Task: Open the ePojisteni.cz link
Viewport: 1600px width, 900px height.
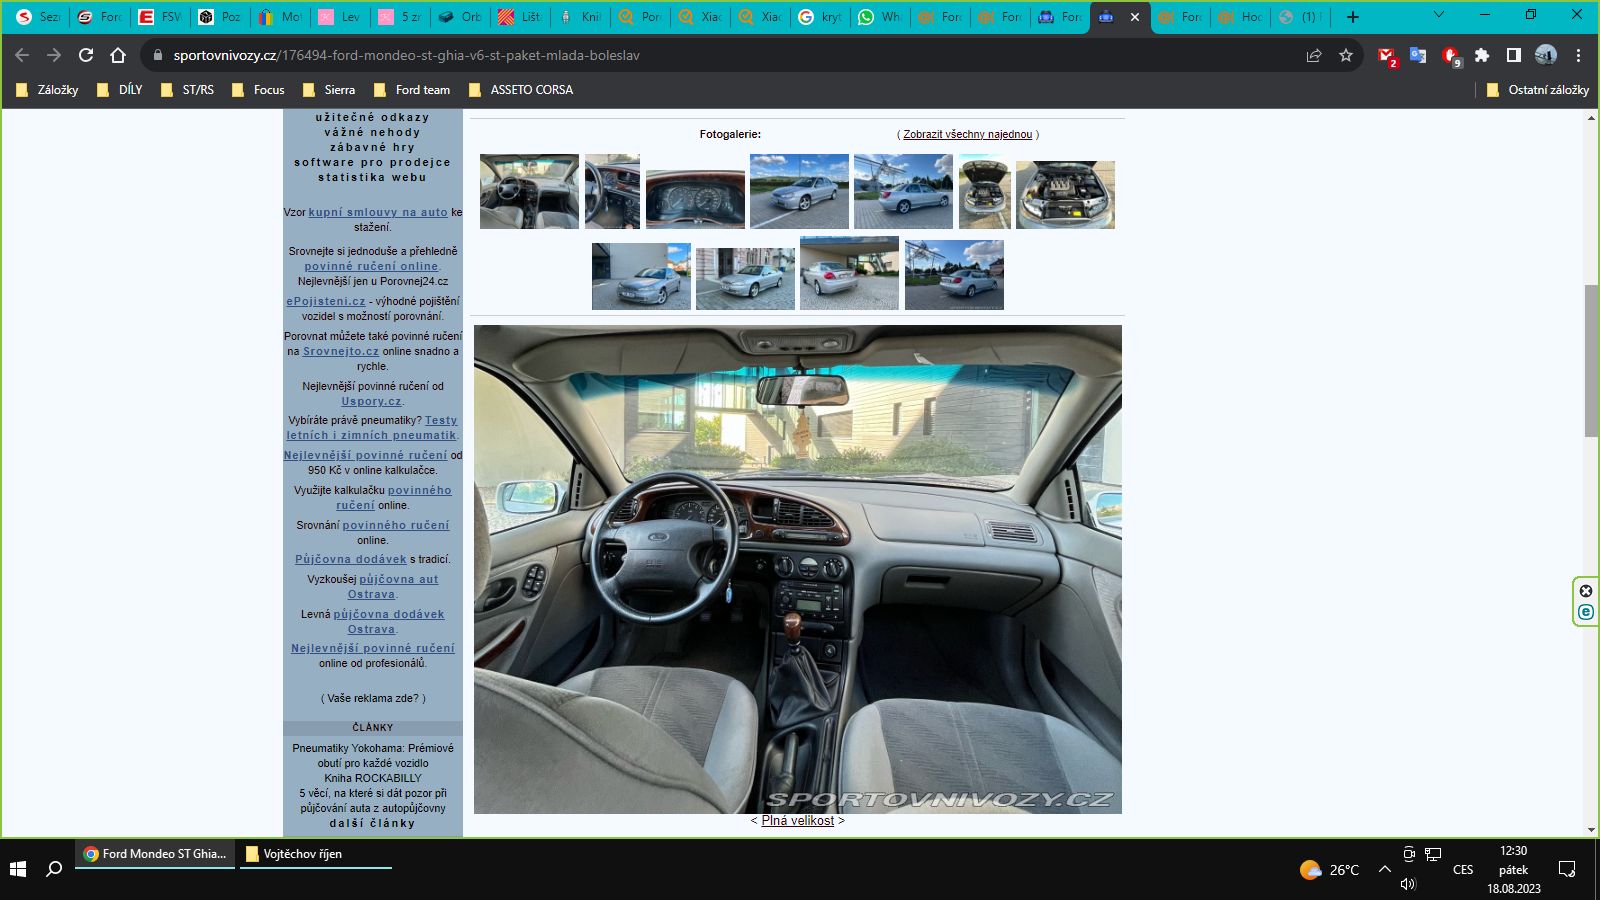Action: point(326,301)
